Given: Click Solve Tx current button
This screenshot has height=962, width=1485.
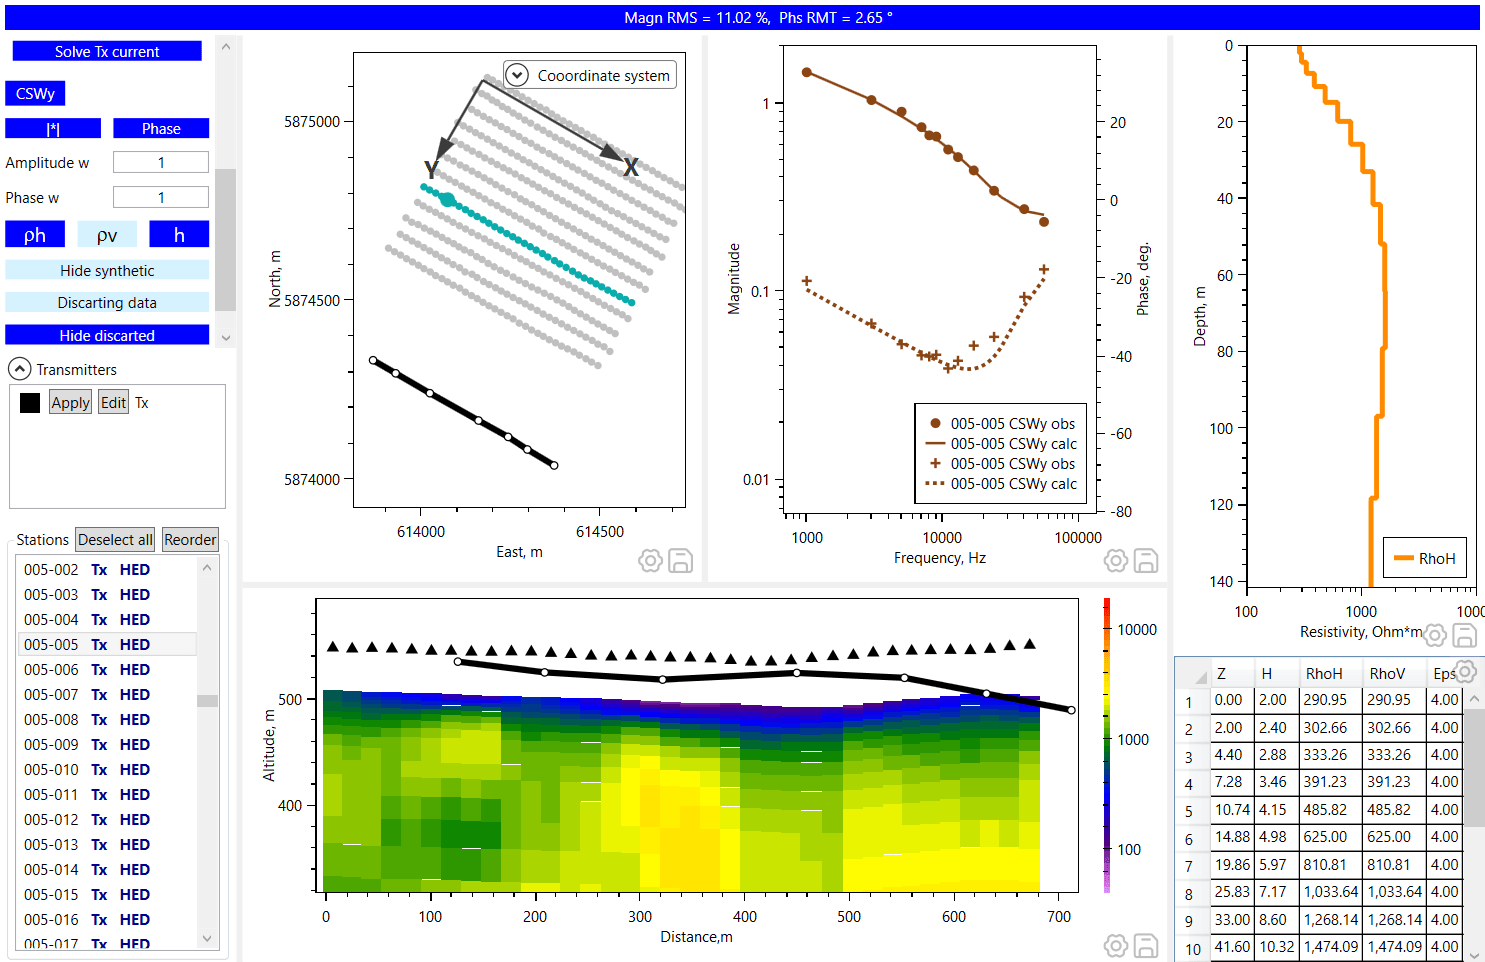Looking at the screenshot, I should click(x=107, y=51).
